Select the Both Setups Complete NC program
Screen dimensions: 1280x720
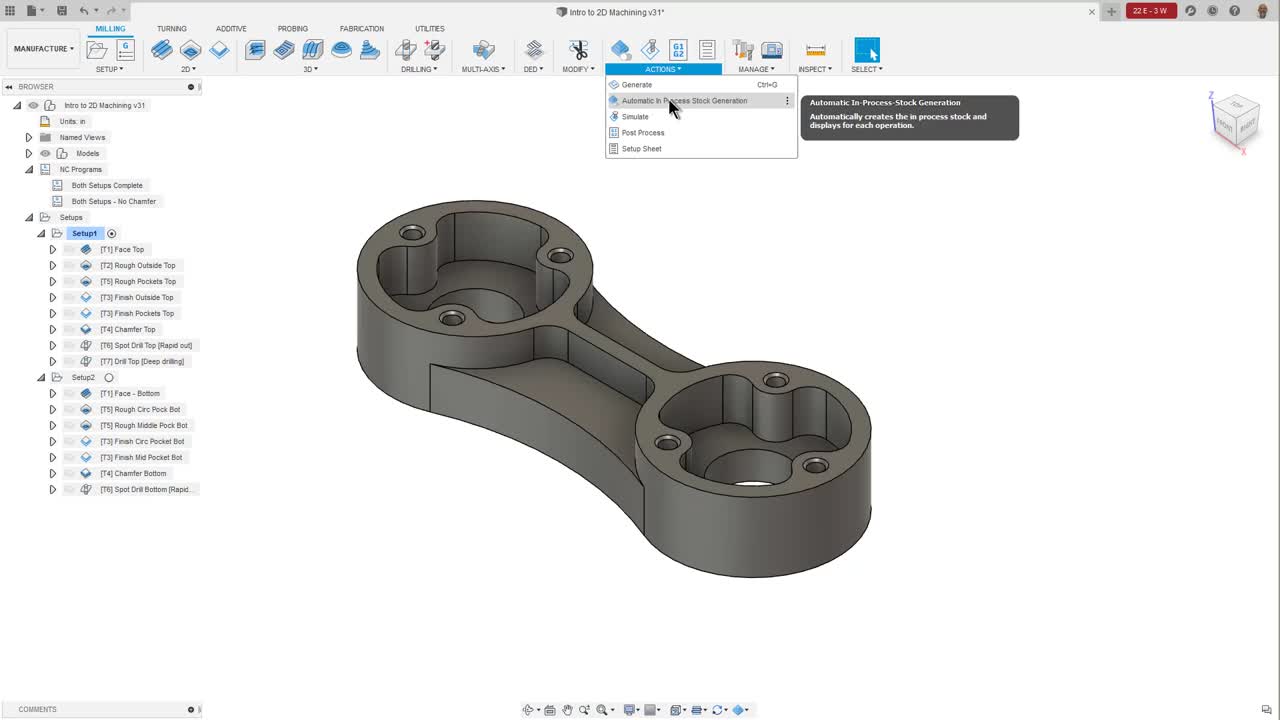coord(107,185)
